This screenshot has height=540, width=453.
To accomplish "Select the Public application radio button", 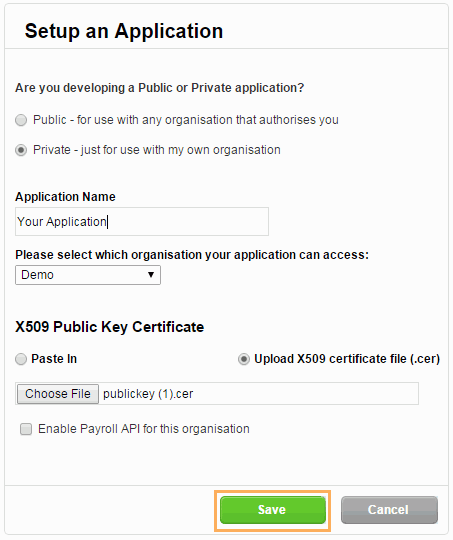I will pos(21,120).
